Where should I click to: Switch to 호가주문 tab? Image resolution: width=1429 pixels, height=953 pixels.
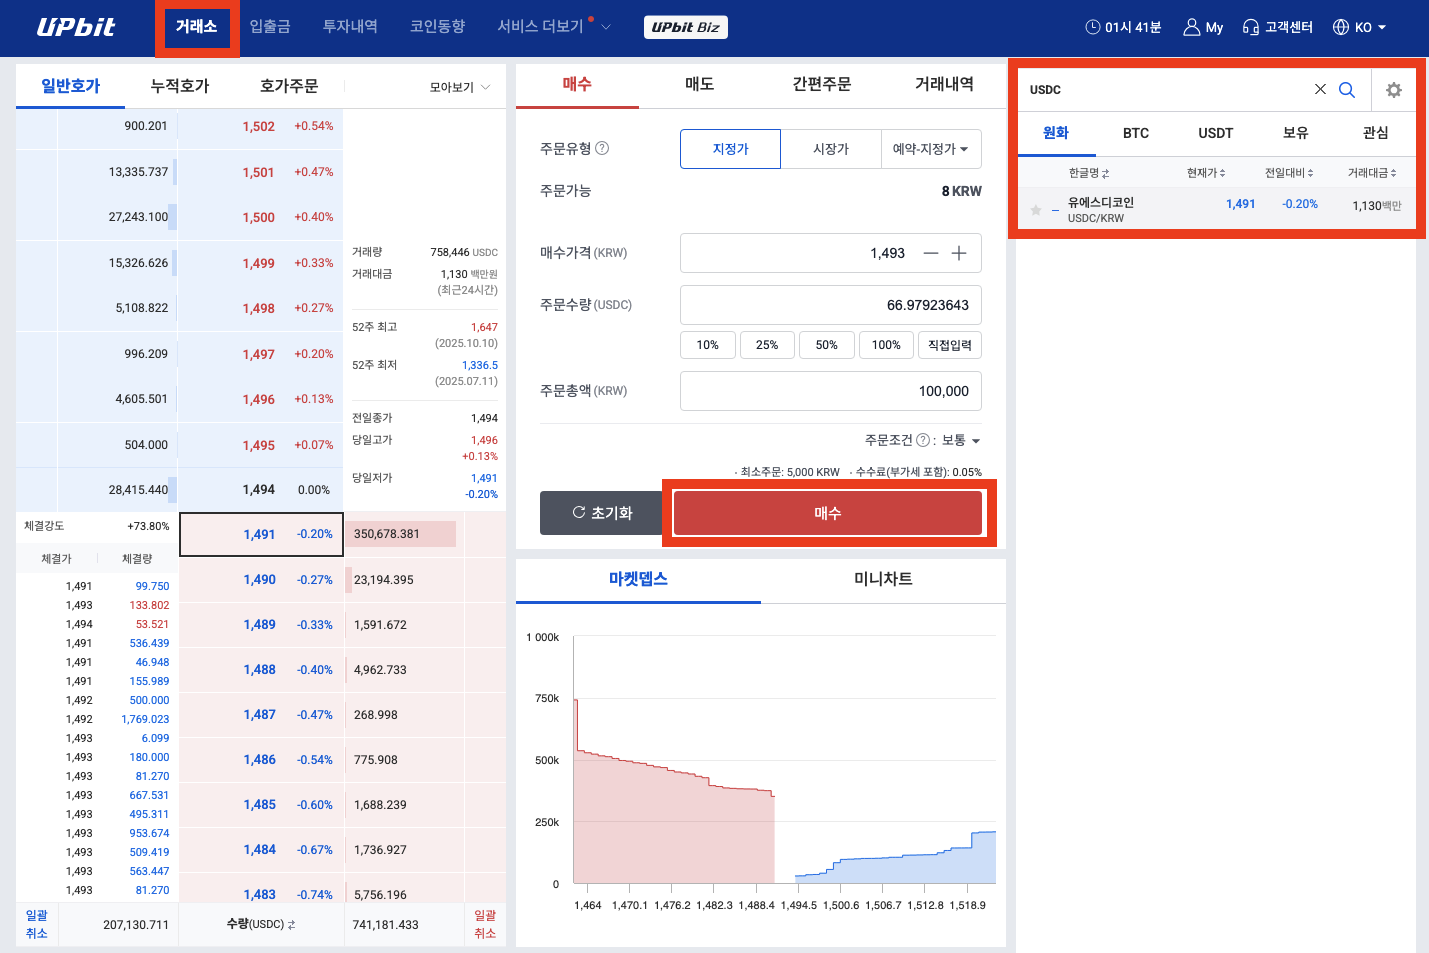[x=289, y=86]
